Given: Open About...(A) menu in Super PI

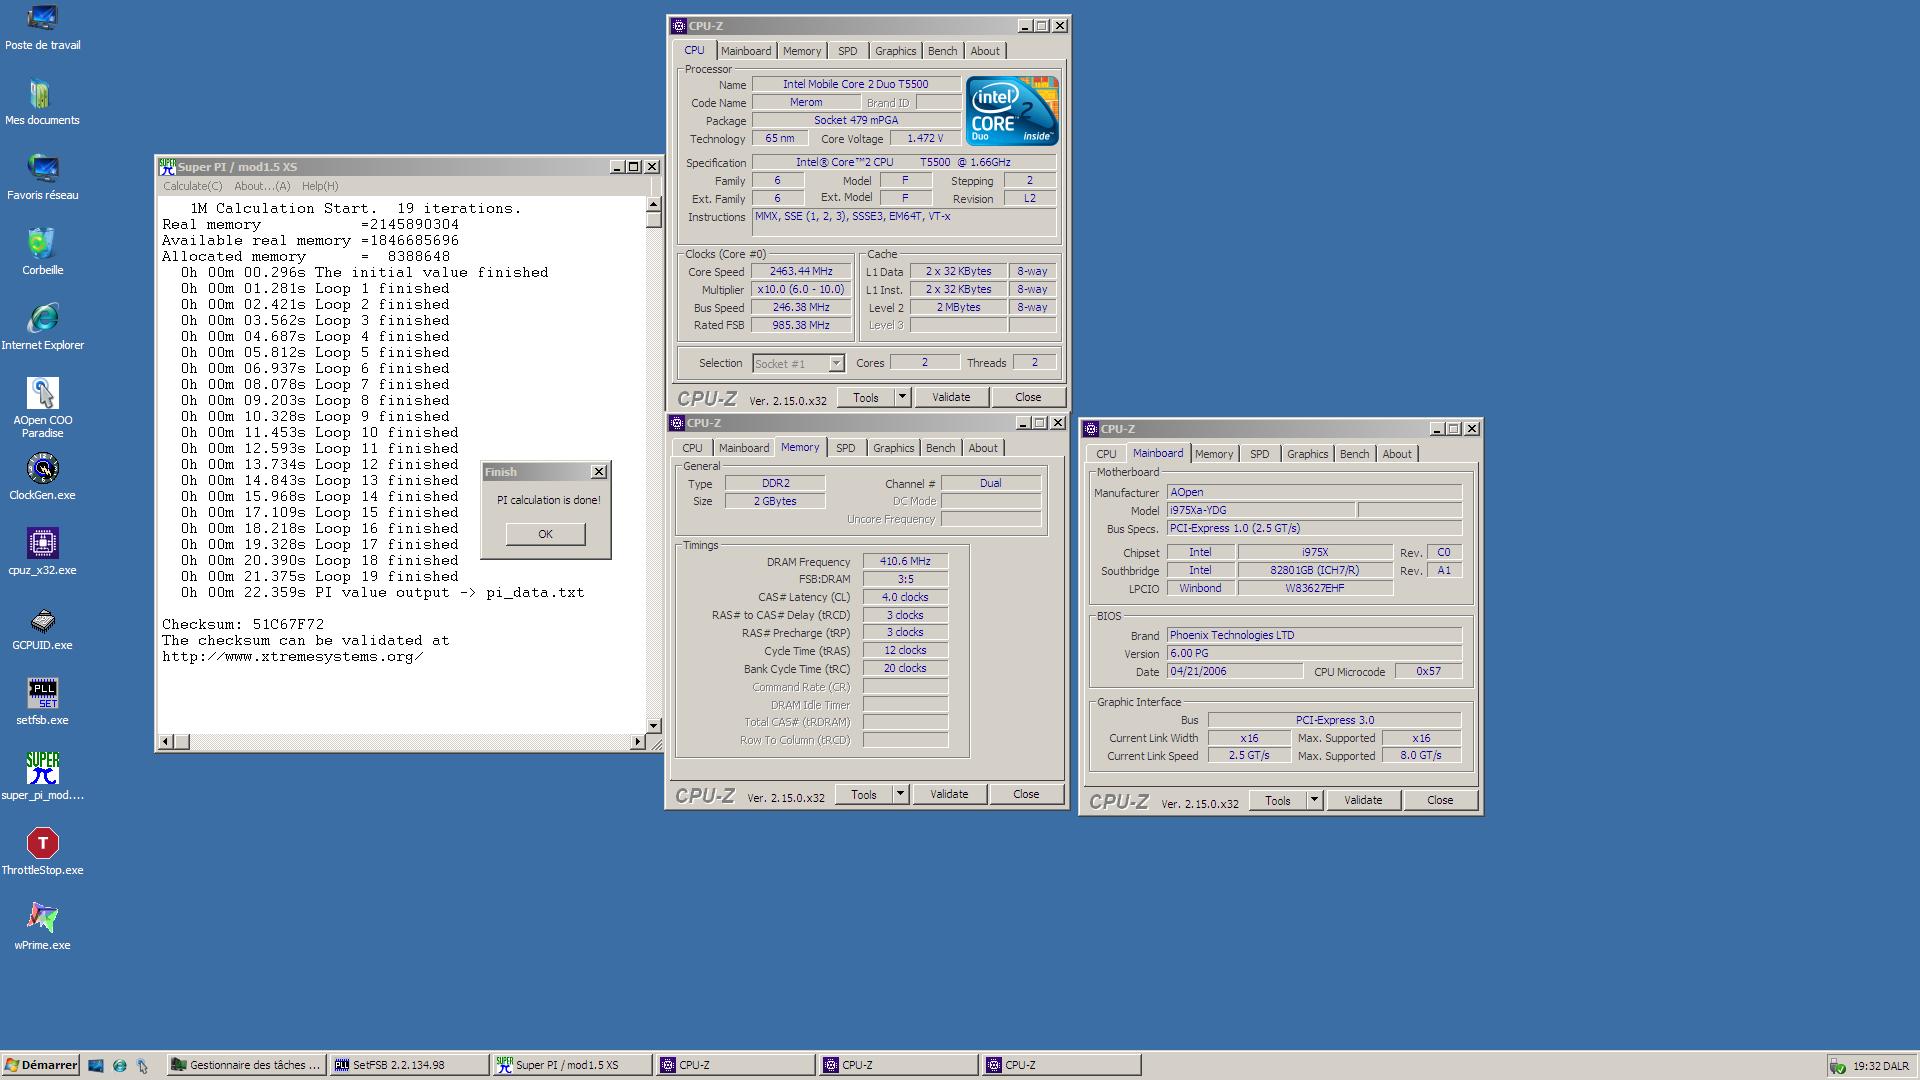Looking at the screenshot, I should pyautogui.click(x=262, y=186).
